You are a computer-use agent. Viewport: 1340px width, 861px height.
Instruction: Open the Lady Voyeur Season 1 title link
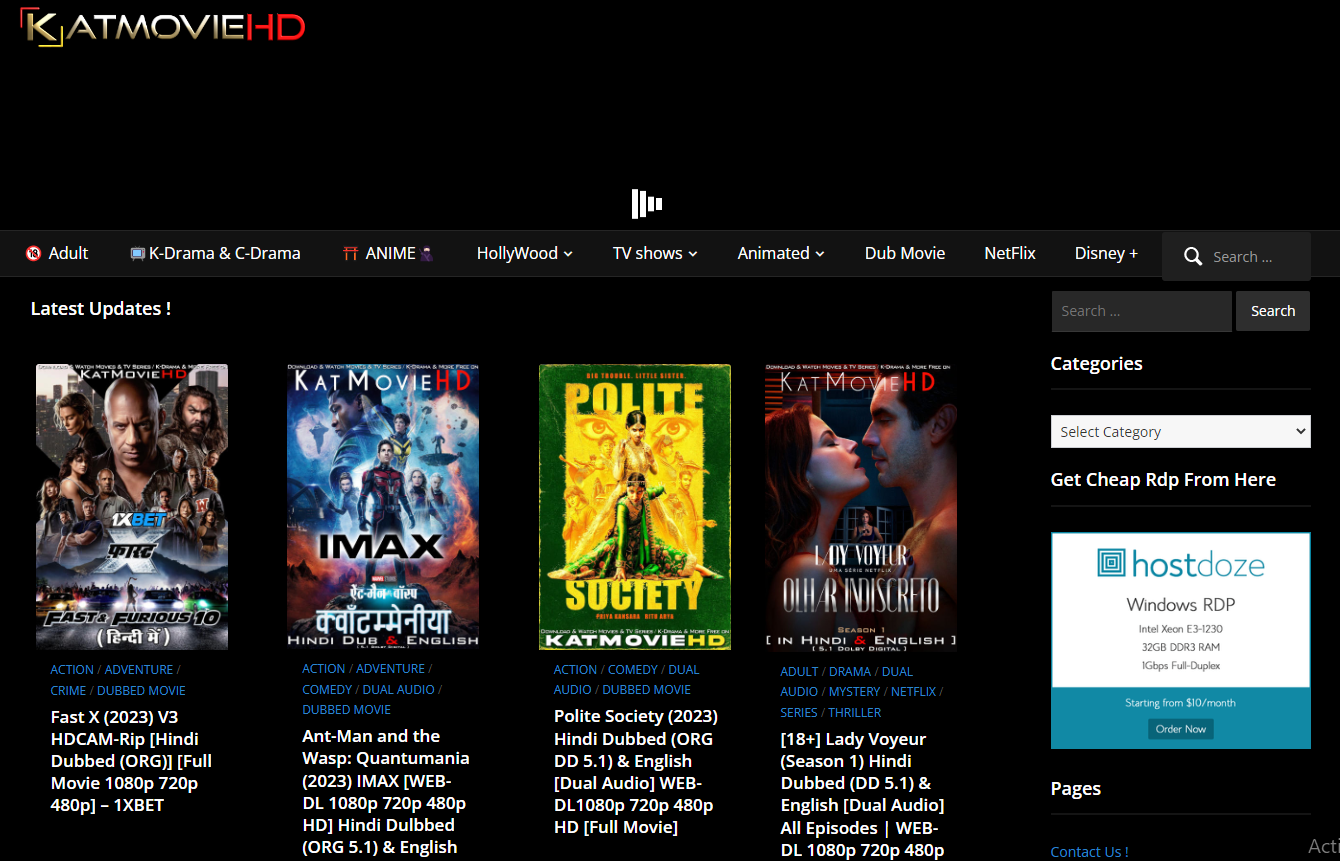[862, 795]
